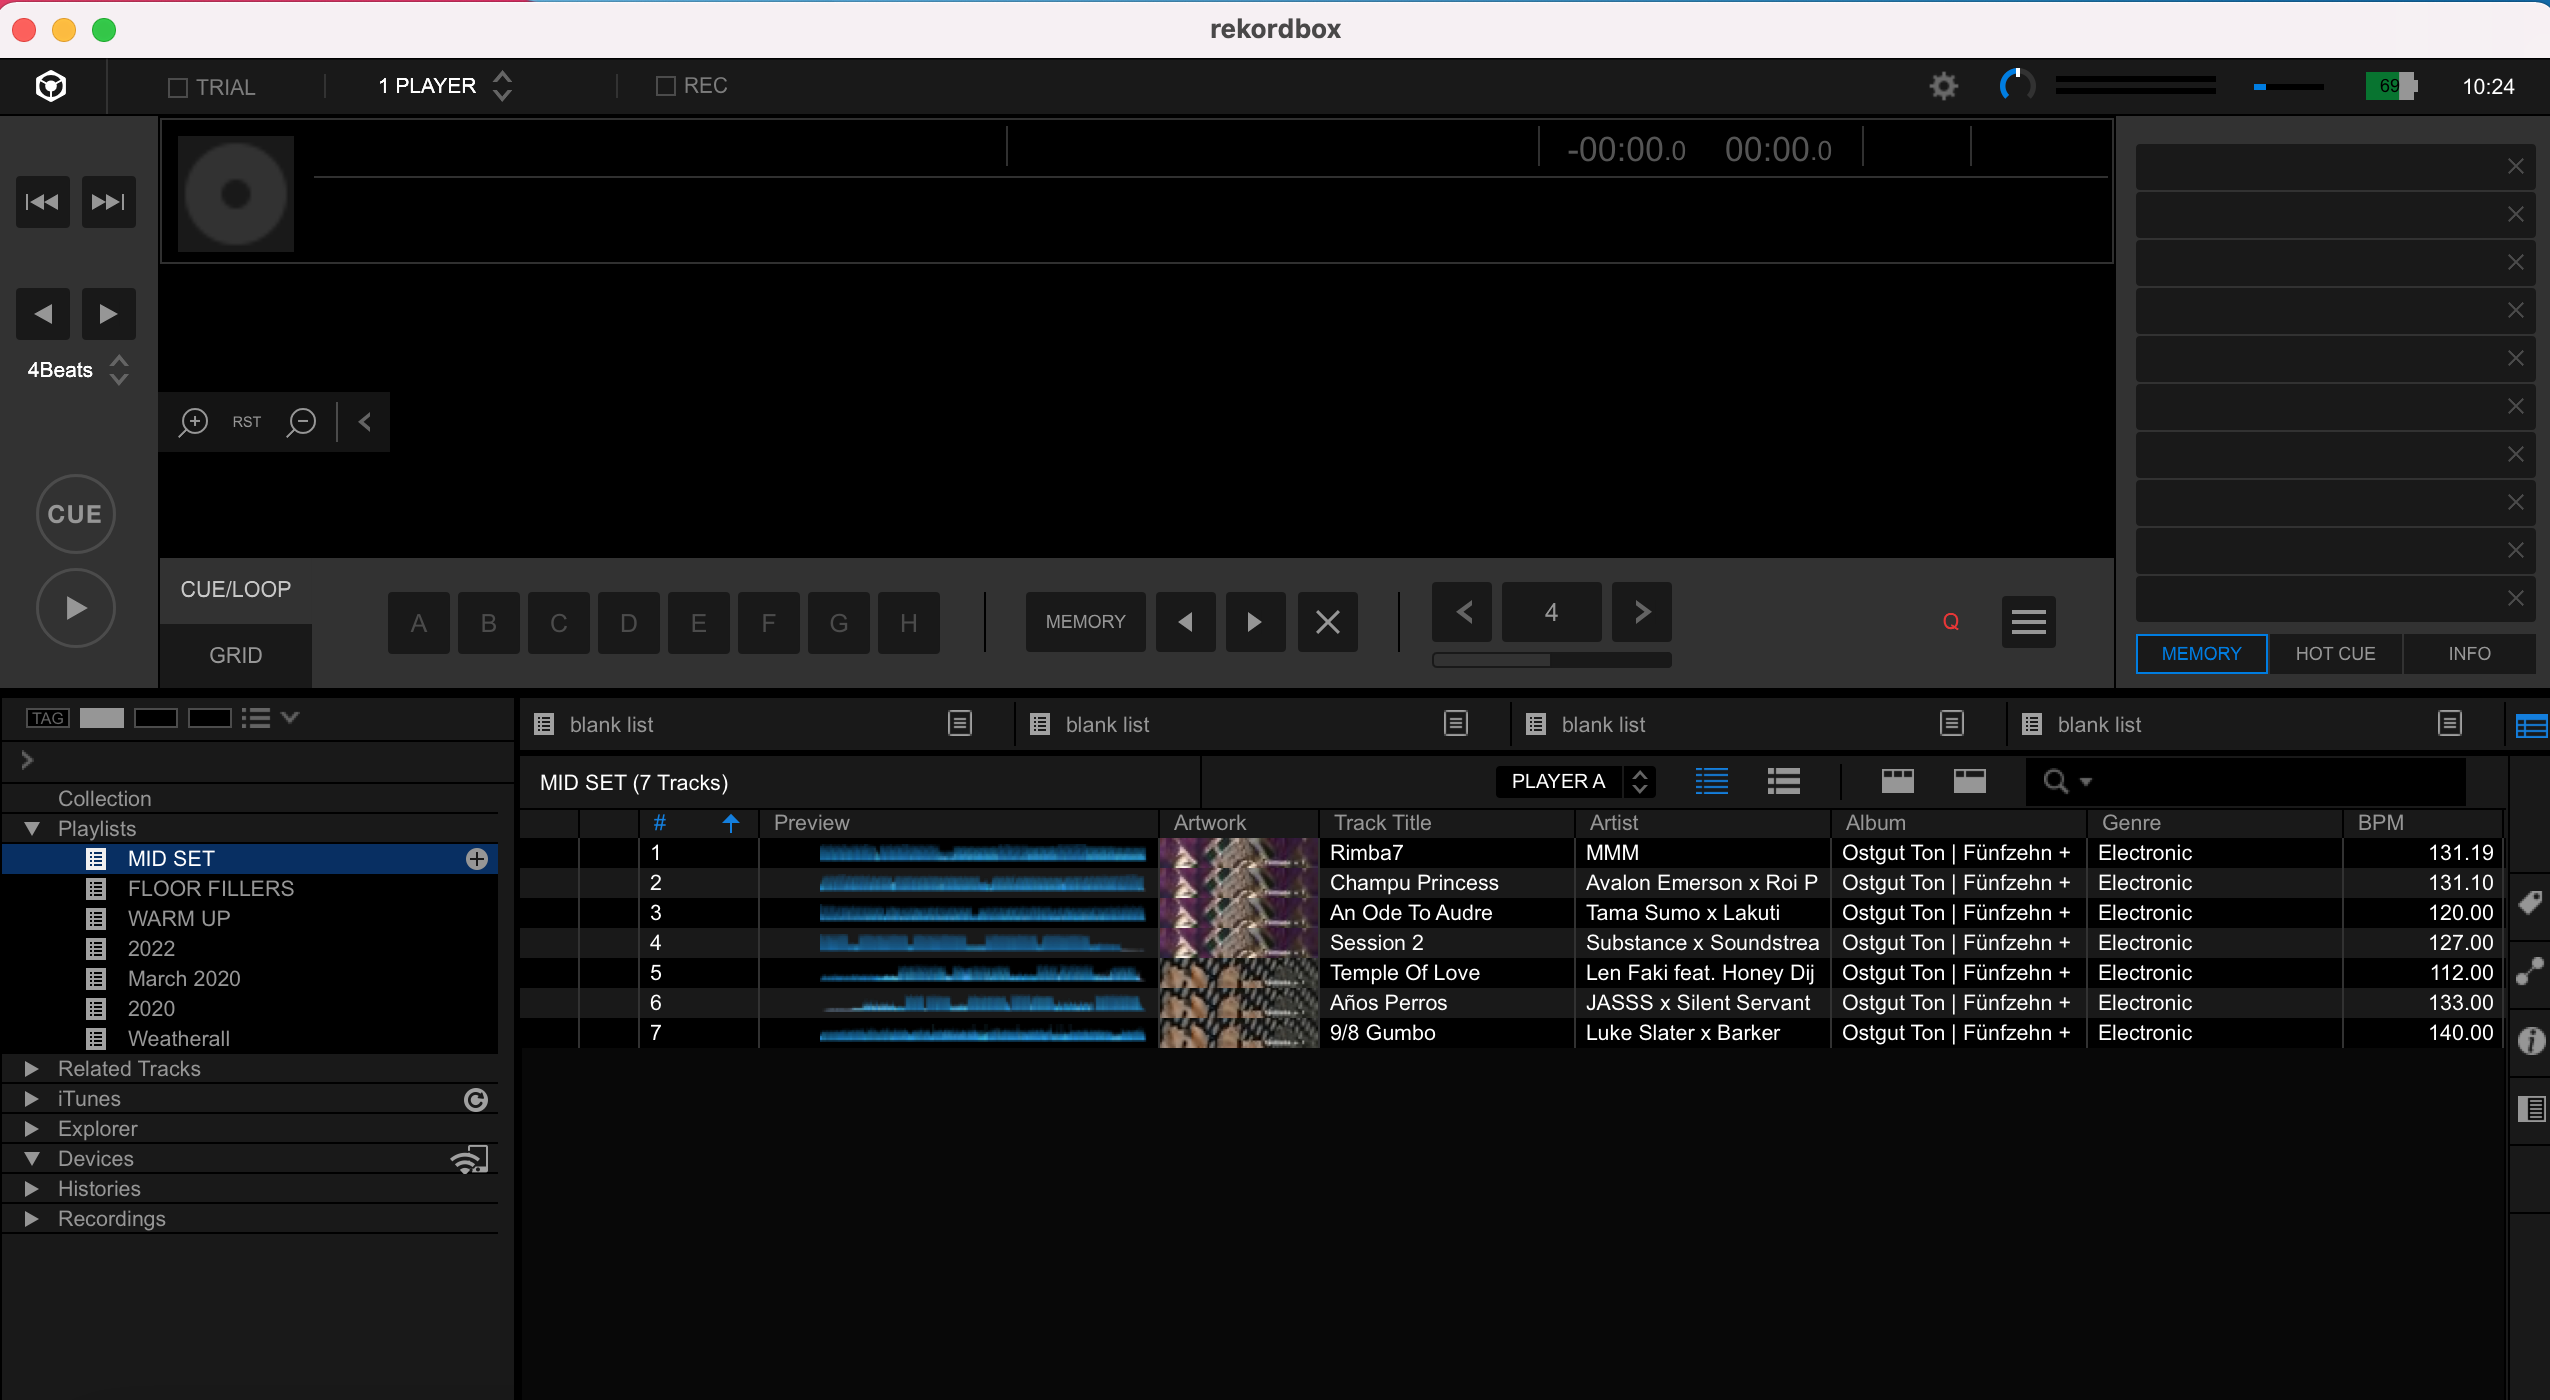Delete the memory cue with the X button
Viewport: 2550px width, 1400px height.
click(x=1327, y=622)
